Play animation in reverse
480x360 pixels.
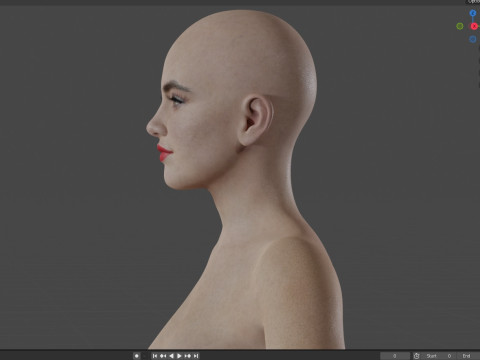coord(171,356)
